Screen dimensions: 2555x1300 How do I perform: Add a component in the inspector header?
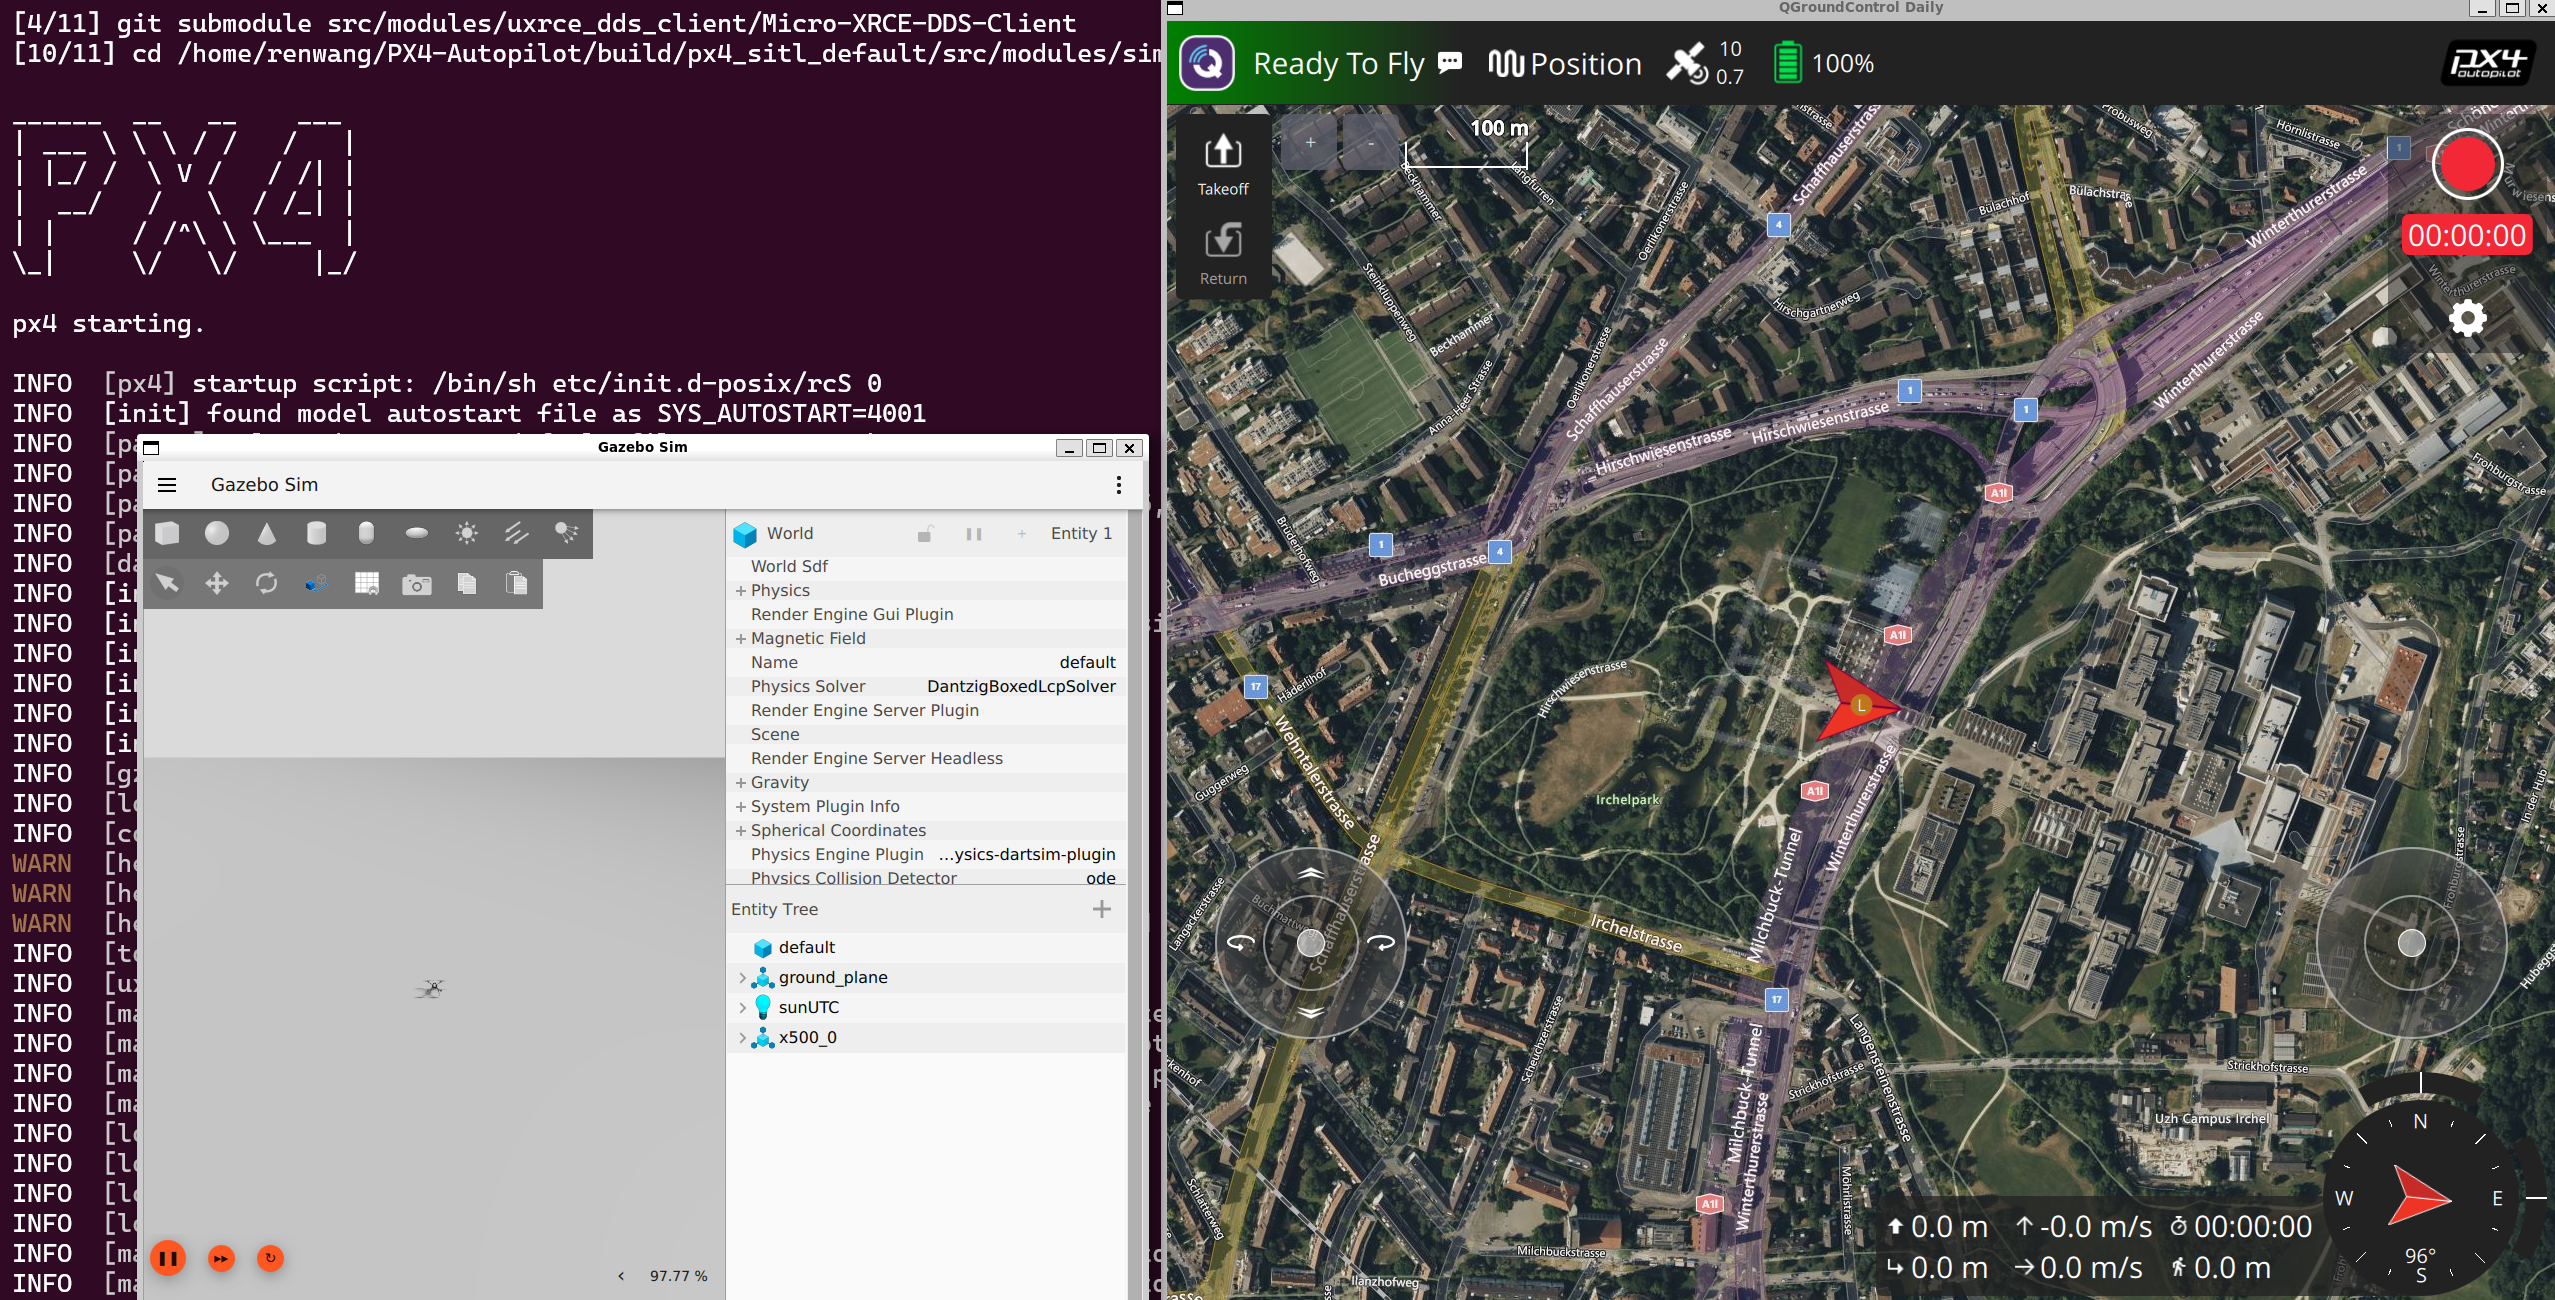[1022, 534]
